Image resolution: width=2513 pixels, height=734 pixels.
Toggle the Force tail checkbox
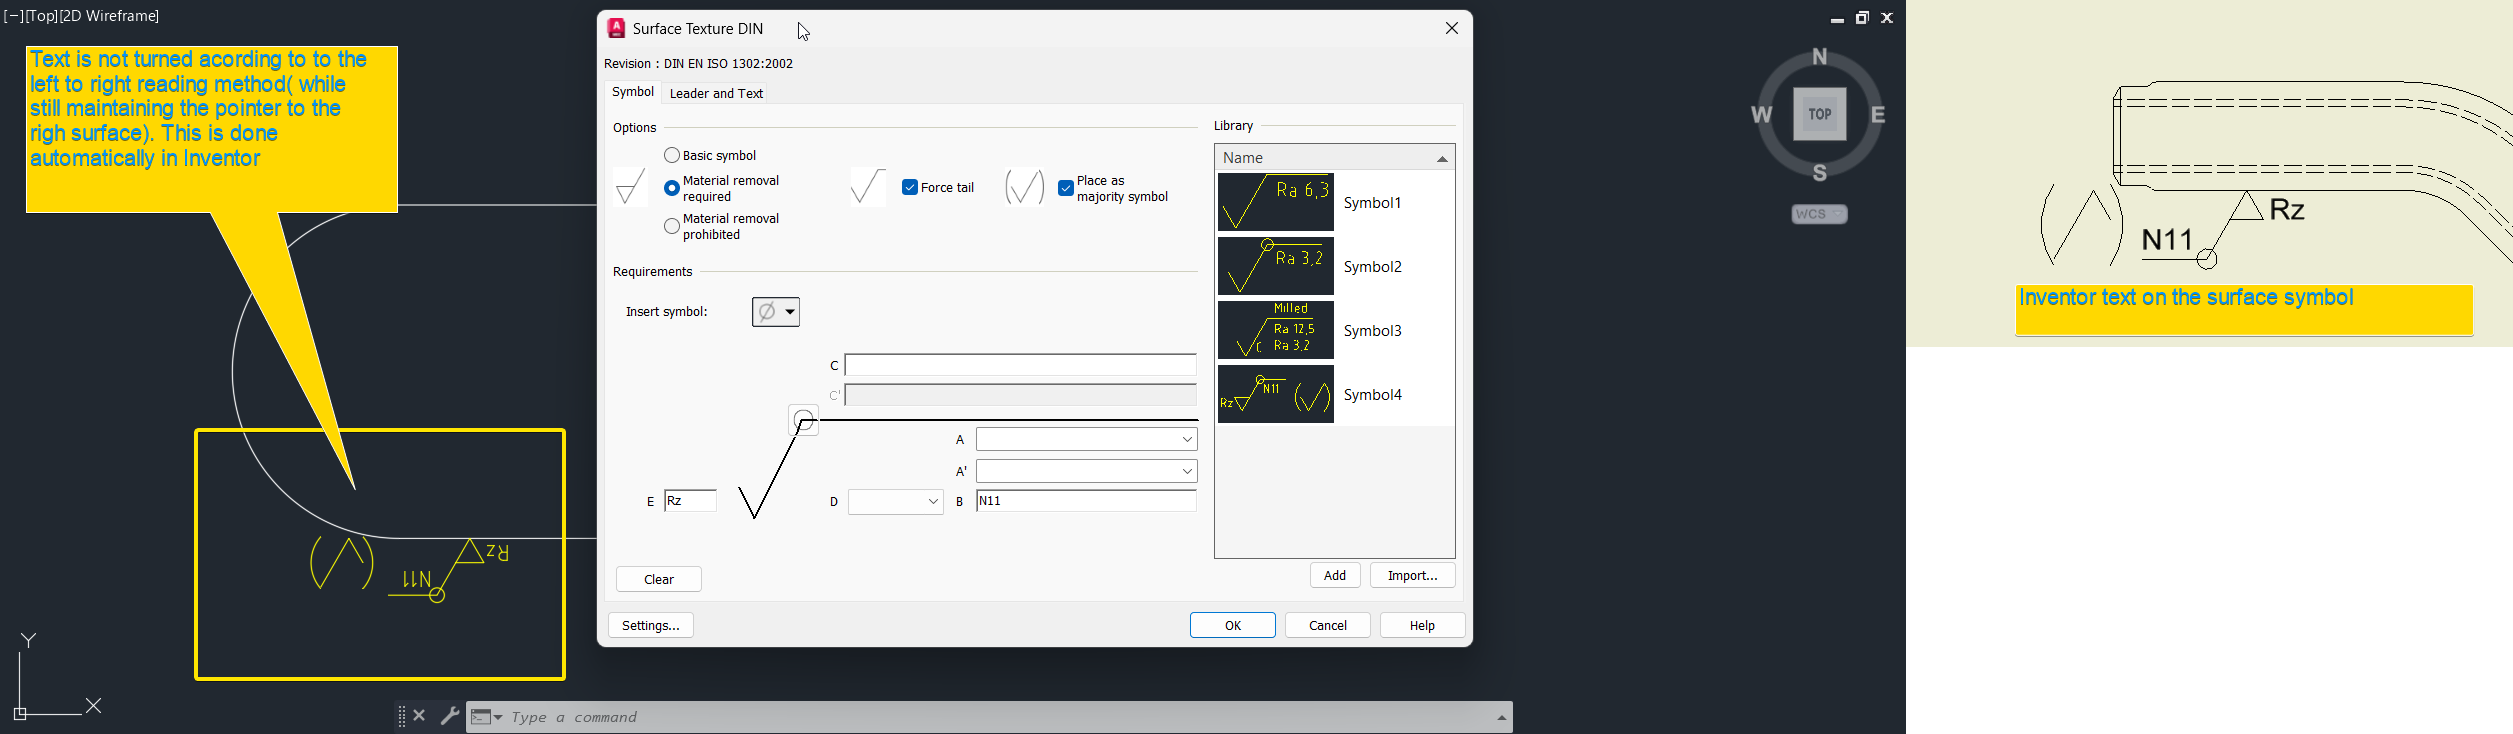(x=910, y=187)
